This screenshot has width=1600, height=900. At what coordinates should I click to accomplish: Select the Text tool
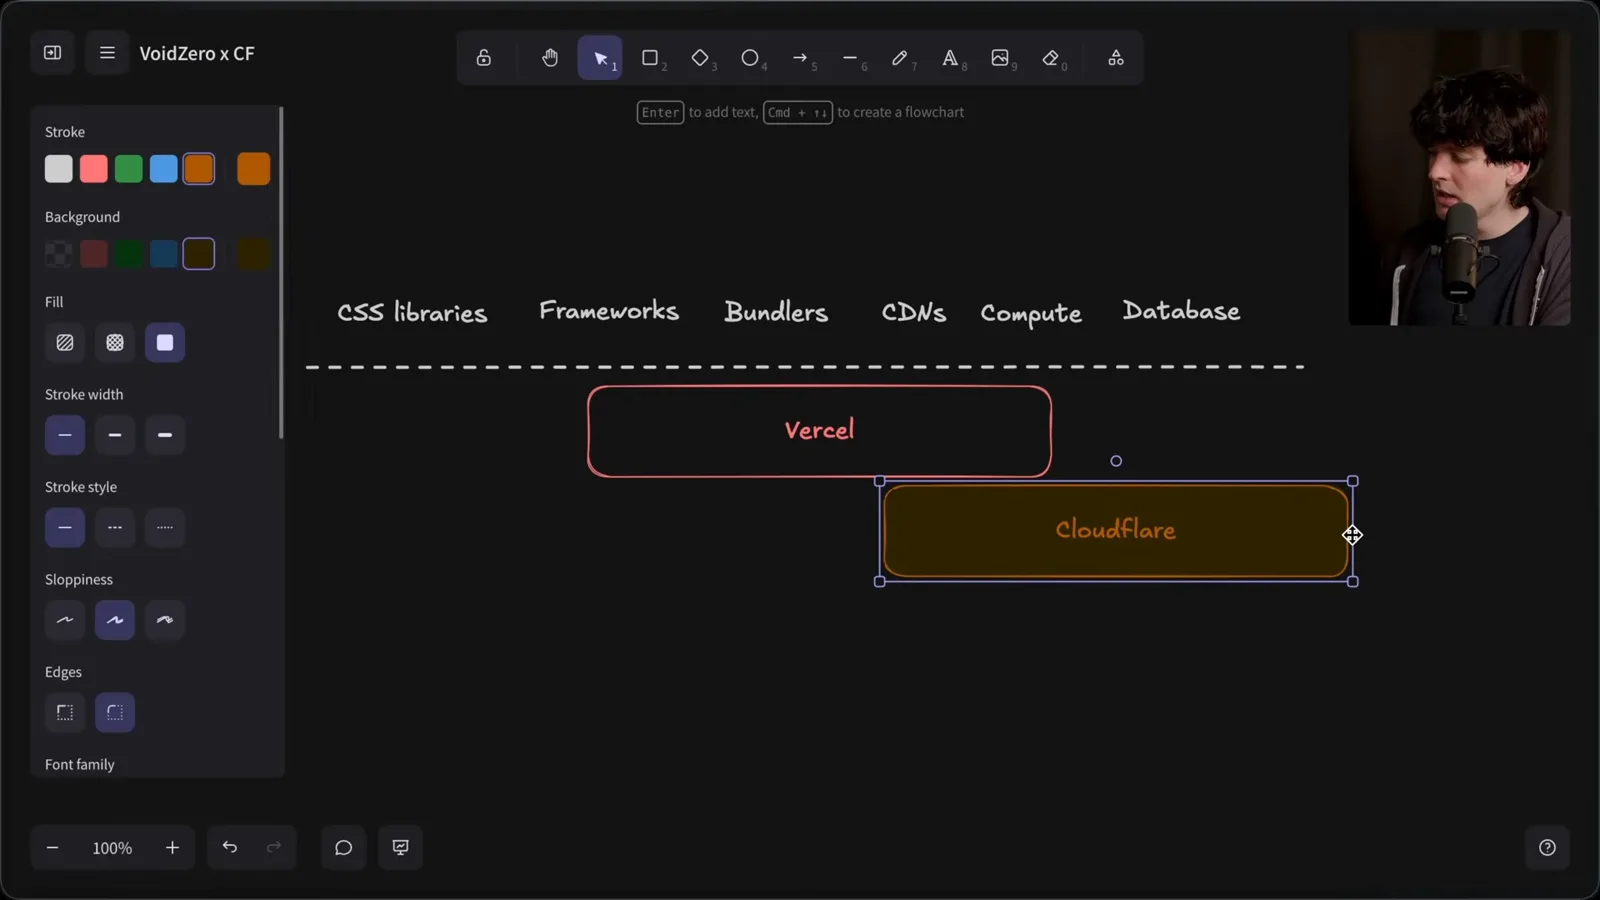[950, 58]
